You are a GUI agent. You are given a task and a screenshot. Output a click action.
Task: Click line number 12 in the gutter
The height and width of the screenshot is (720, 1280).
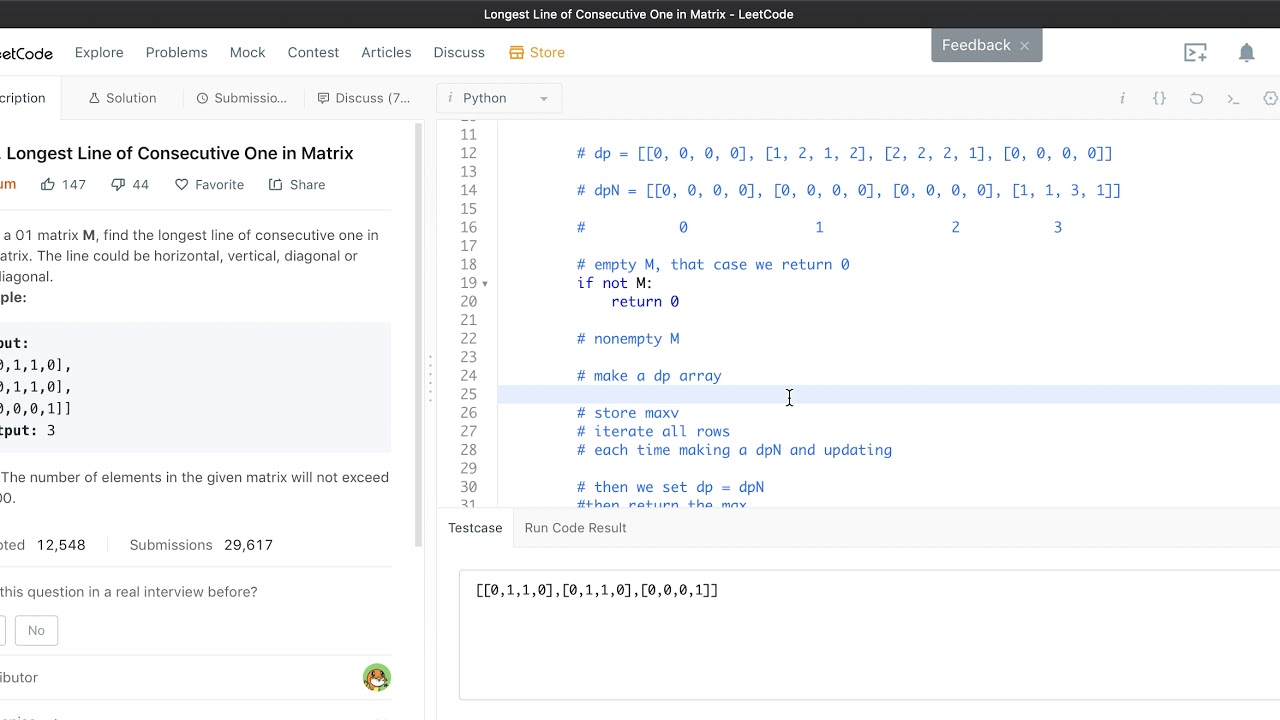coord(468,153)
